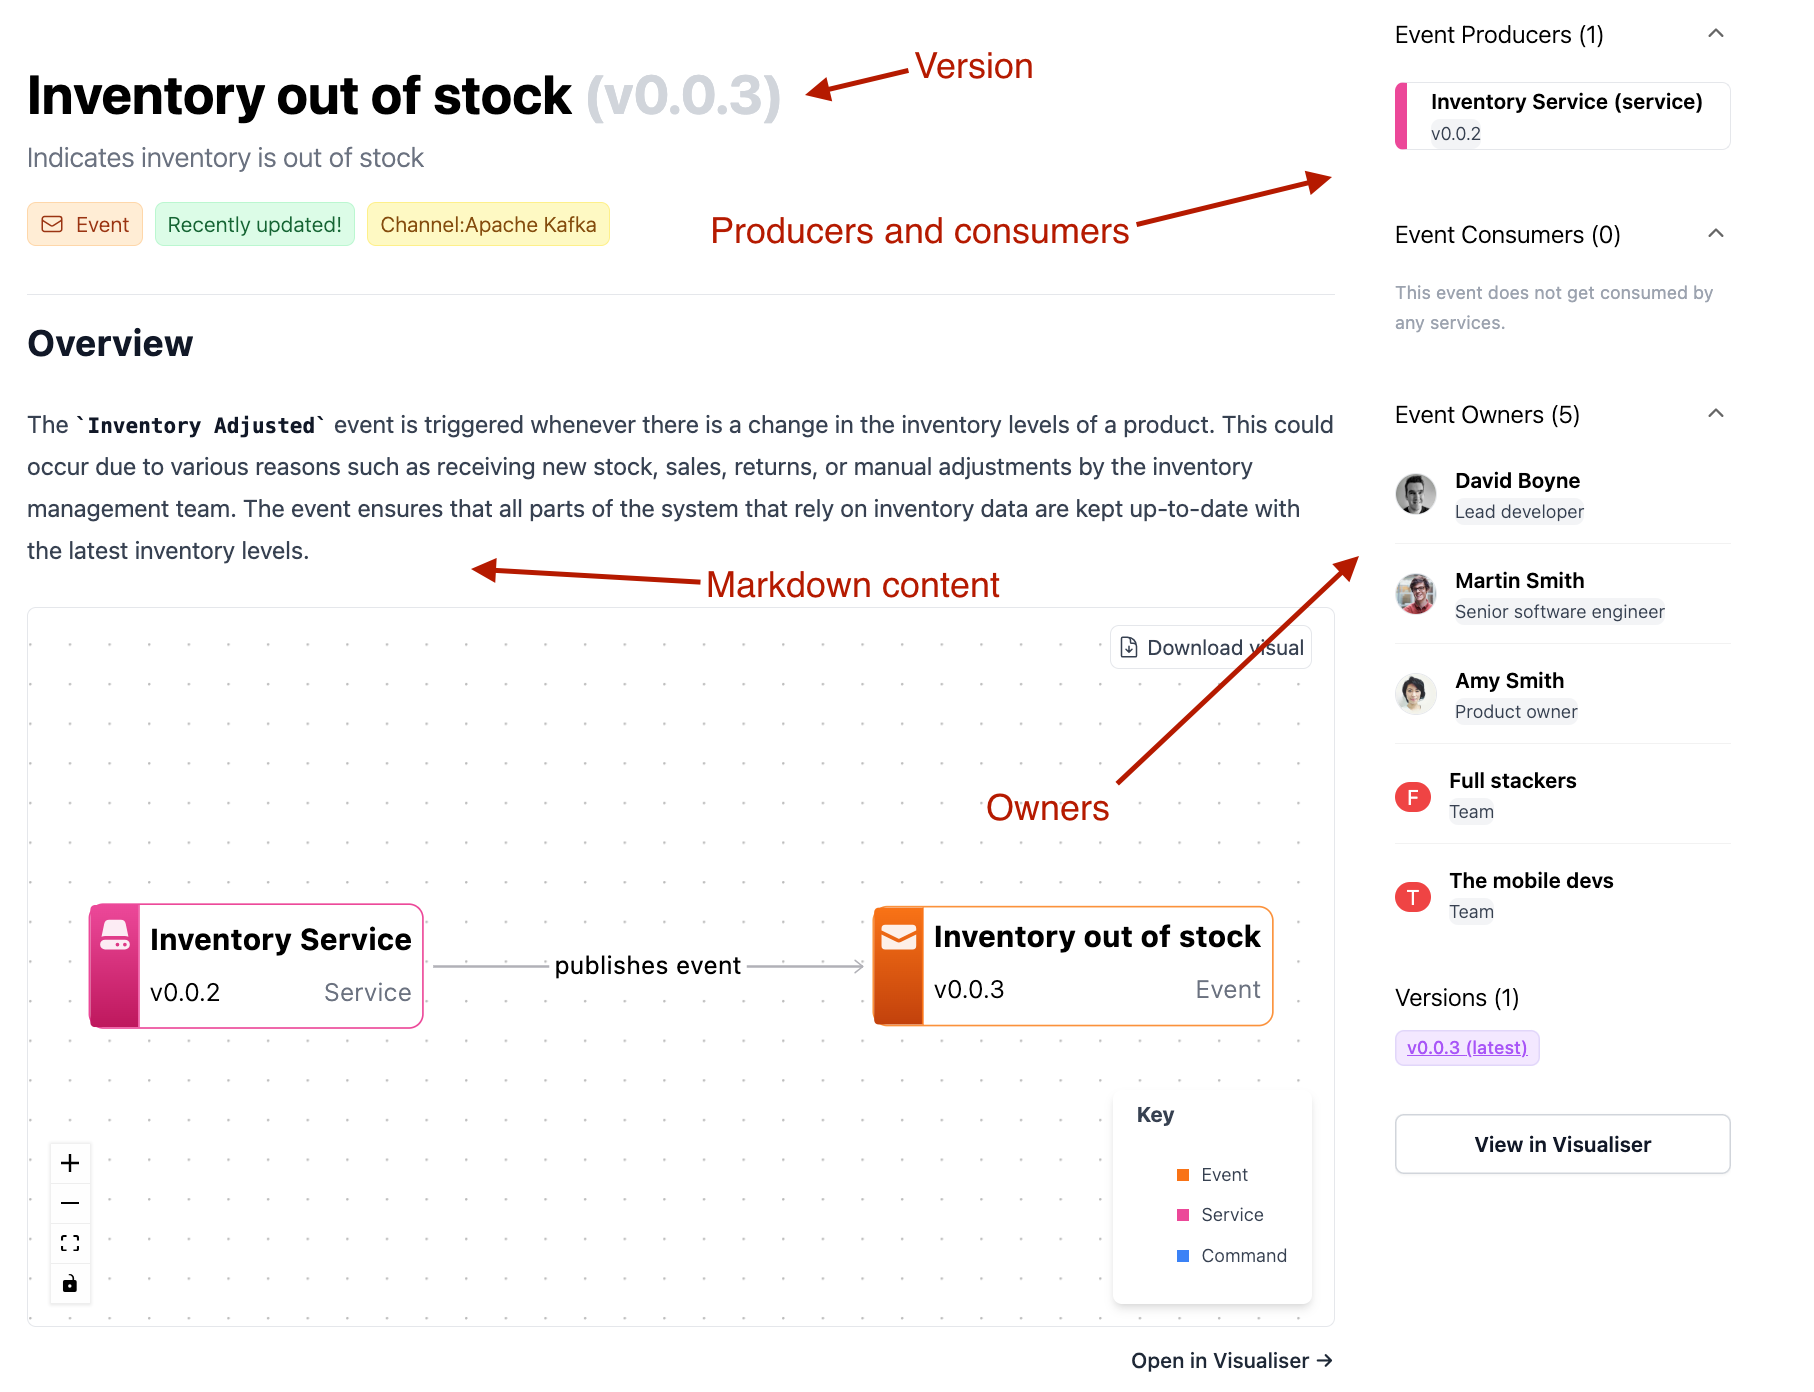Click the Inventory Service node's server icon
This screenshot has height=1392, width=1814.
[115, 935]
